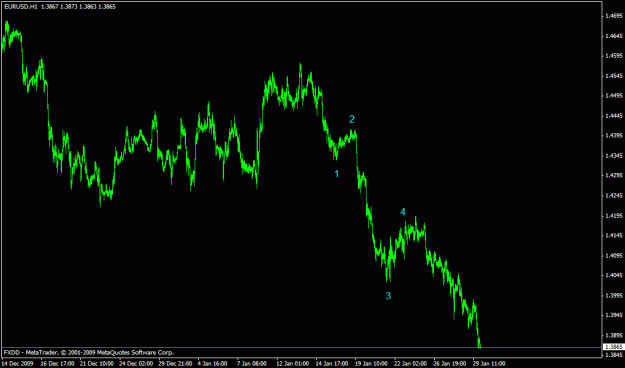Click the 12 Jan 01:00 time label

293,364
